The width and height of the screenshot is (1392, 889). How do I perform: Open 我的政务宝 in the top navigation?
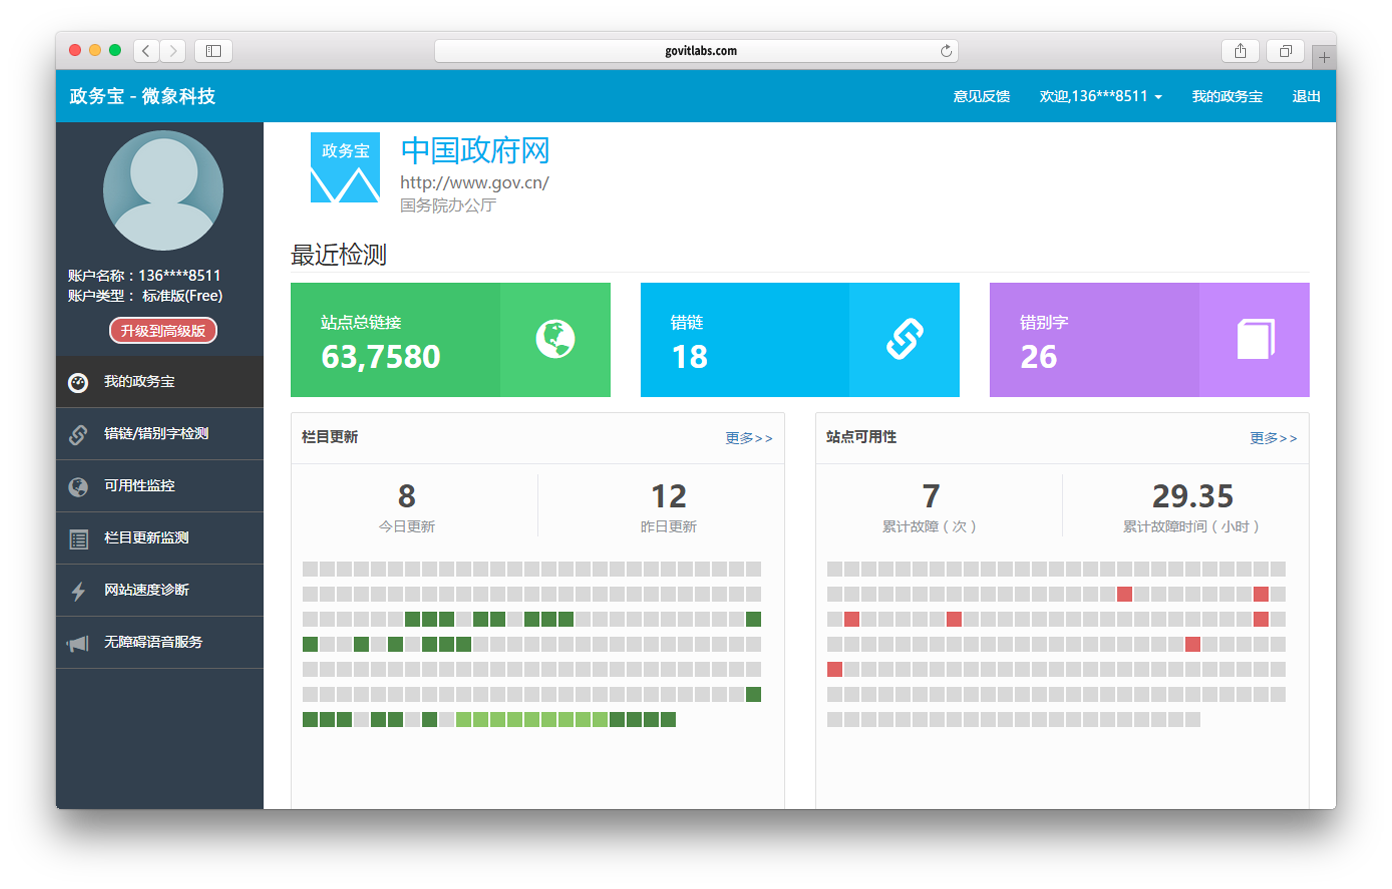pos(1227,96)
